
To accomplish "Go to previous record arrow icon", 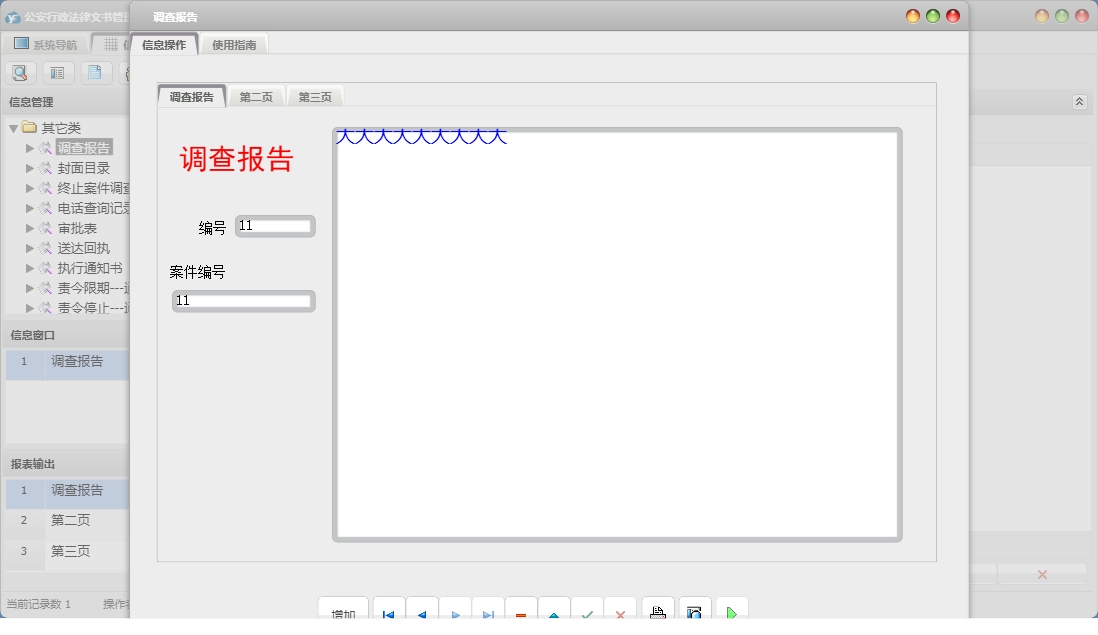I will click(421, 612).
